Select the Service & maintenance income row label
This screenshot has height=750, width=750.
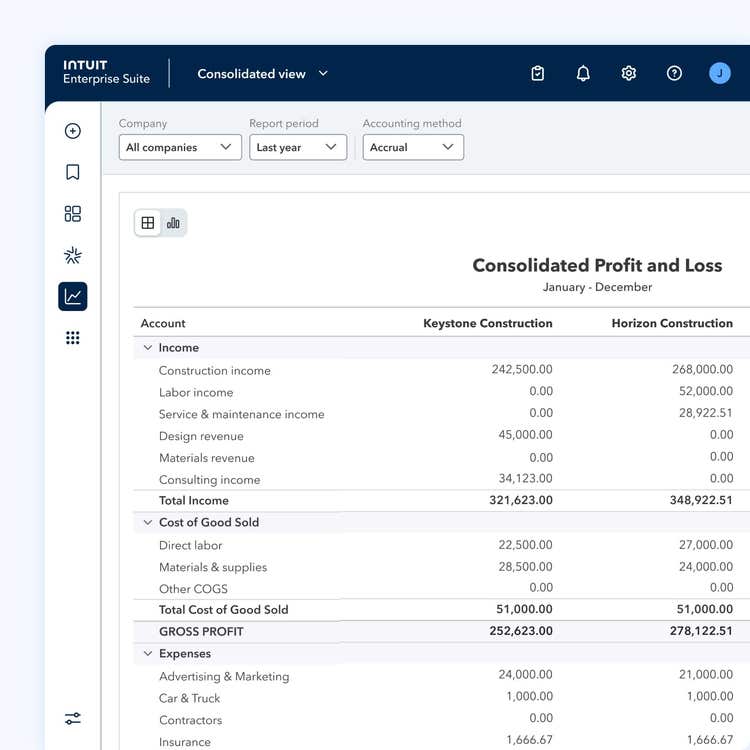click(x=242, y=414)
